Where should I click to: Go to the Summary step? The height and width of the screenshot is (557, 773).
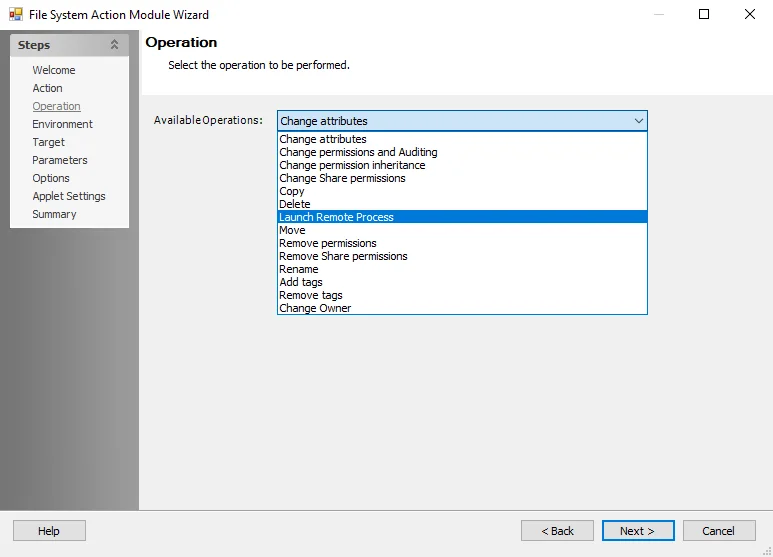pos(54,214)
